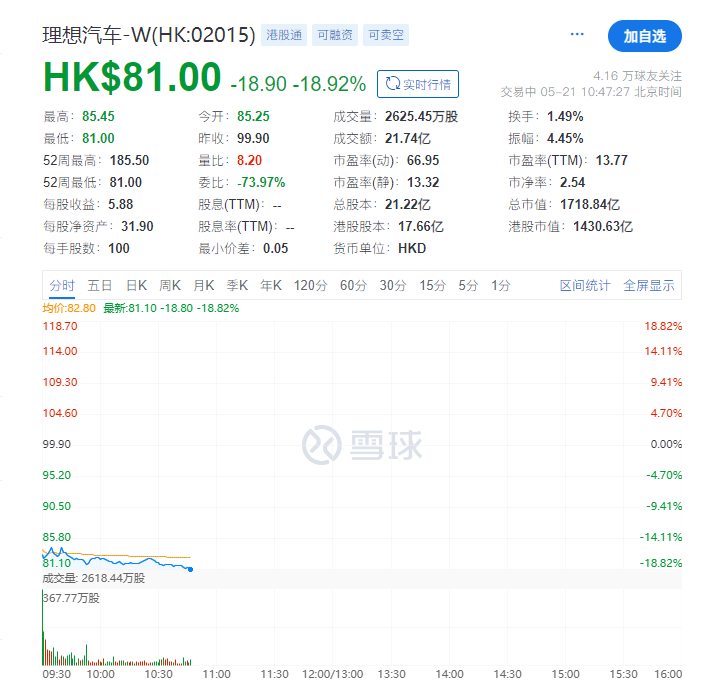Click the 委比 value -73.97%
Image resolution: width=716 pixels, height=682 pixels.
tap(261, 182)
